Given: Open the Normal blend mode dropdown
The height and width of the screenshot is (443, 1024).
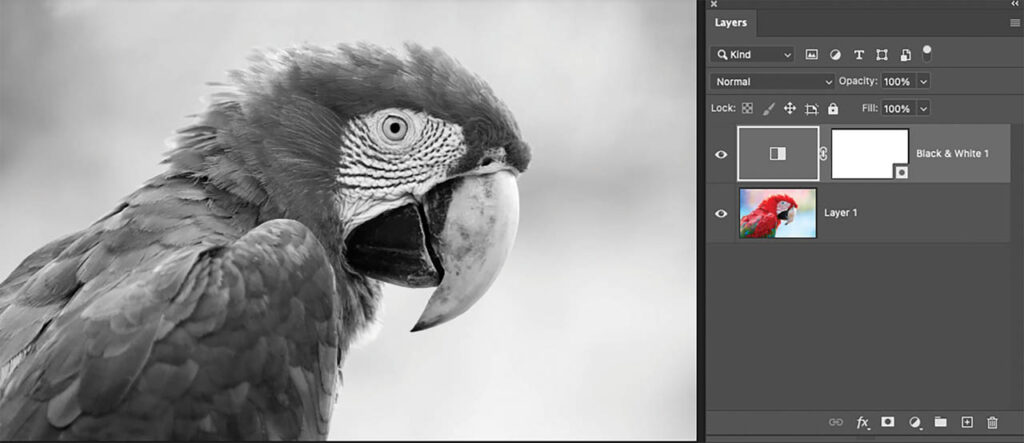Looking at the screenshot, I should (772, 81).
